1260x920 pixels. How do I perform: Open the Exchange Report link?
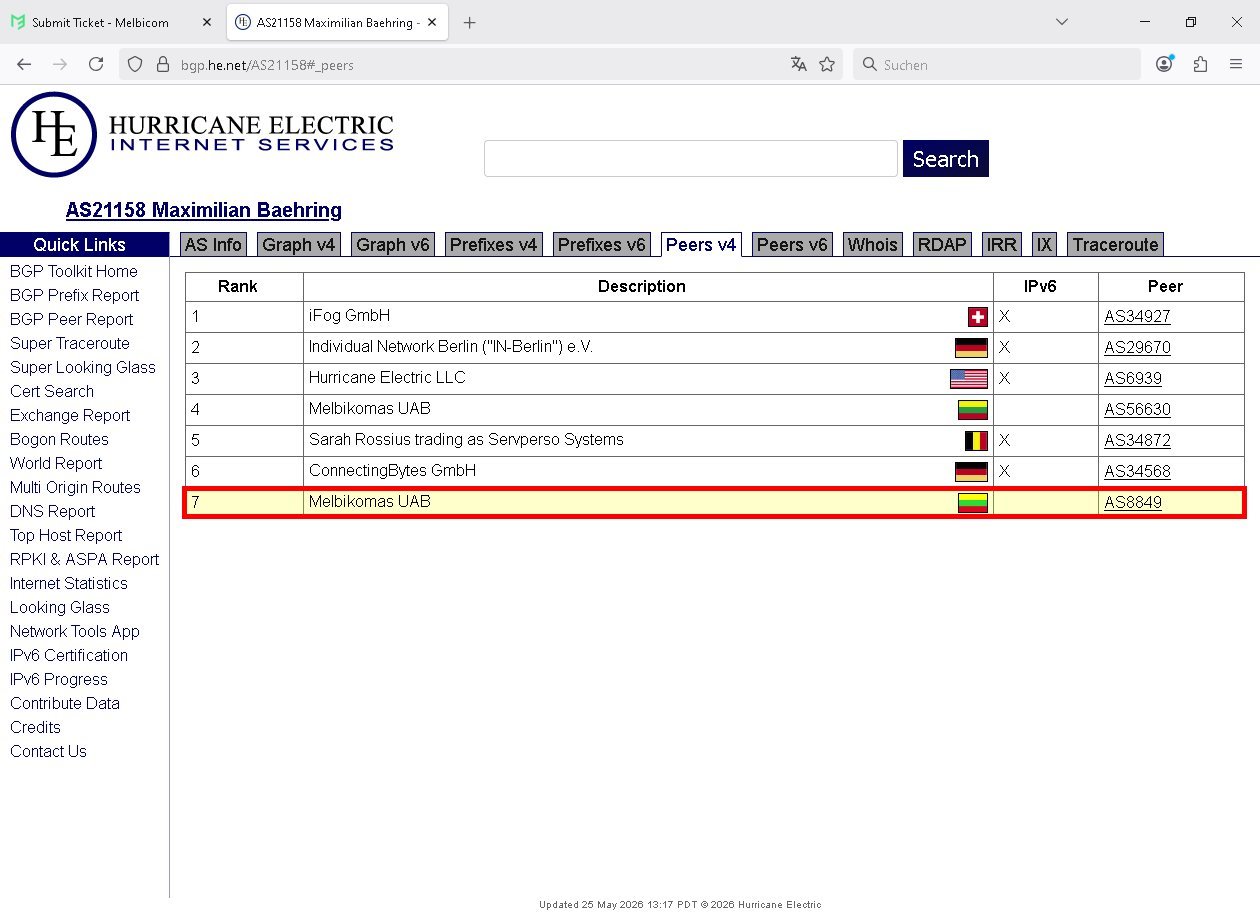pyautogui.click(x=70, y=415)
